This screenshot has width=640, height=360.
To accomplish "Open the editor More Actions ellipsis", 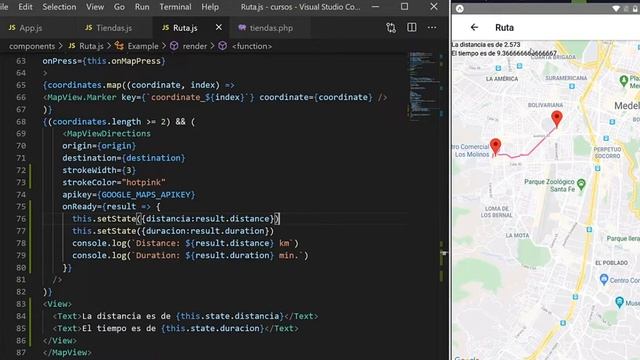I will click(x=432, y=27).
